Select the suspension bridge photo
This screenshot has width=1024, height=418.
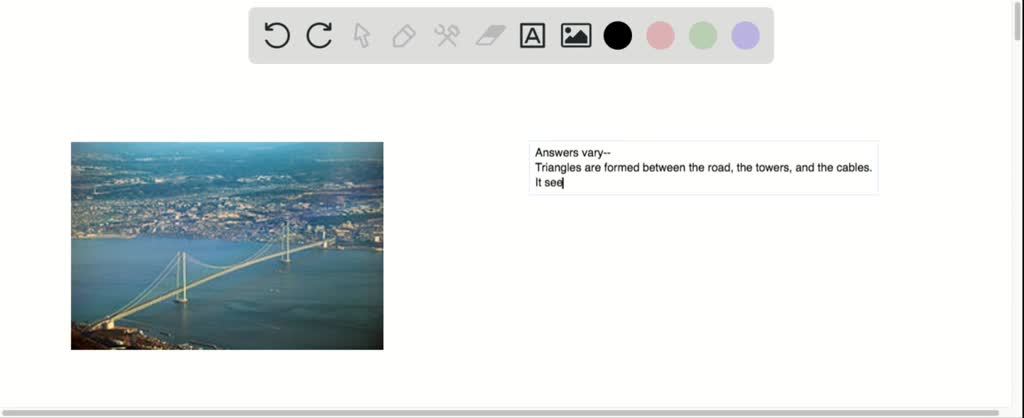227,245
